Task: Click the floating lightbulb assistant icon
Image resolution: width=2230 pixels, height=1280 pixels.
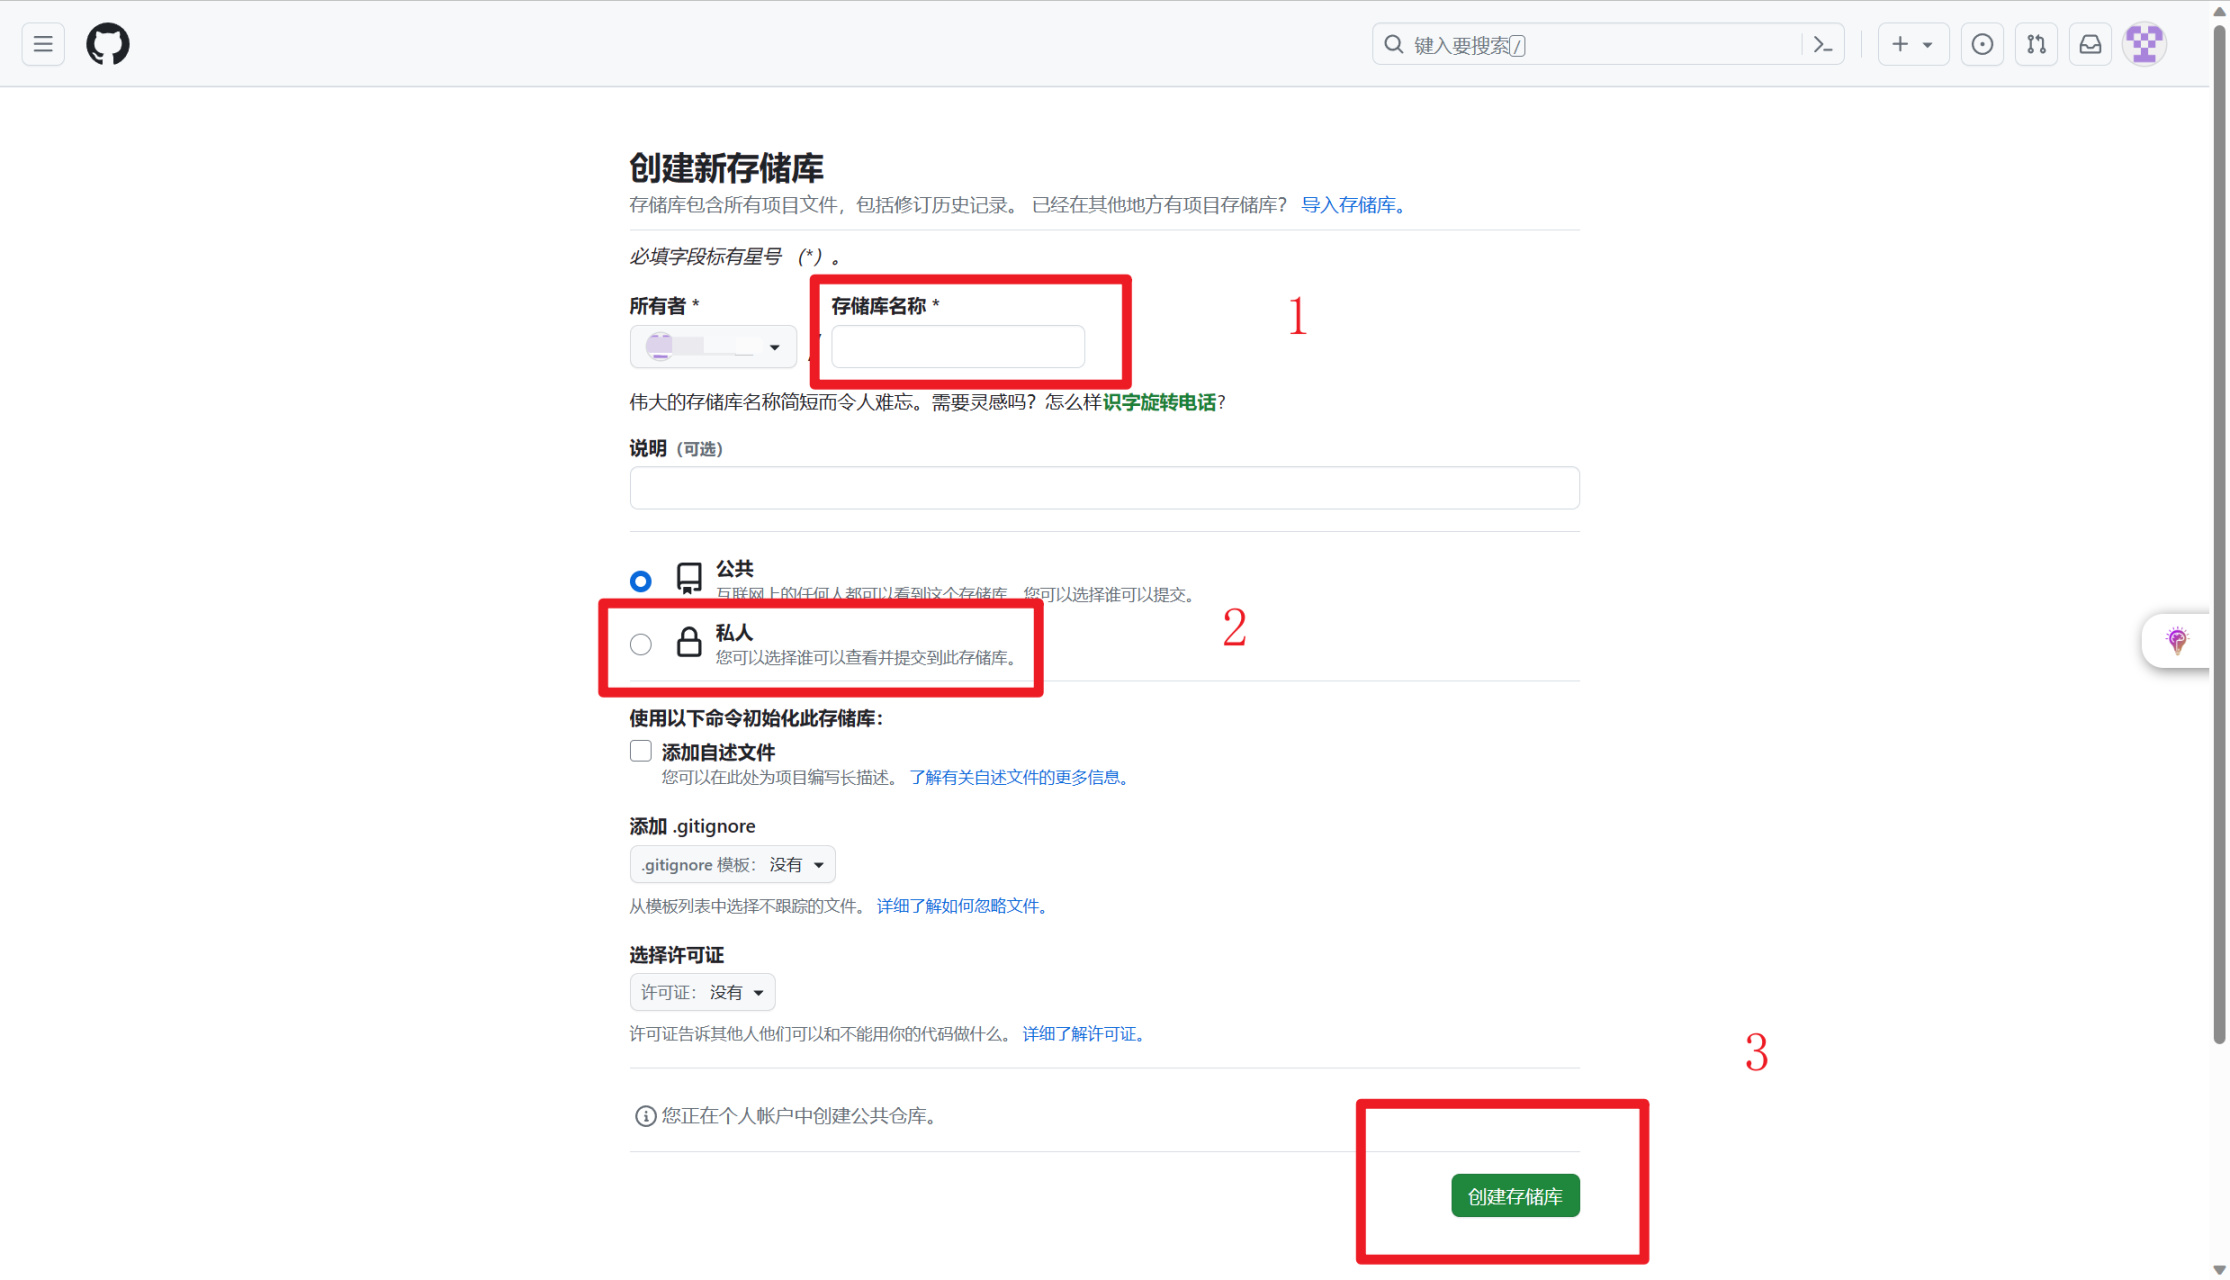Action: (x=2176, y=640)
